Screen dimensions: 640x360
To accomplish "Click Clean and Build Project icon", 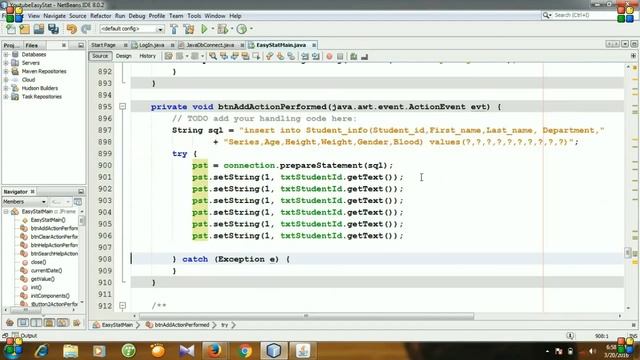I will (x=189, y=29).
